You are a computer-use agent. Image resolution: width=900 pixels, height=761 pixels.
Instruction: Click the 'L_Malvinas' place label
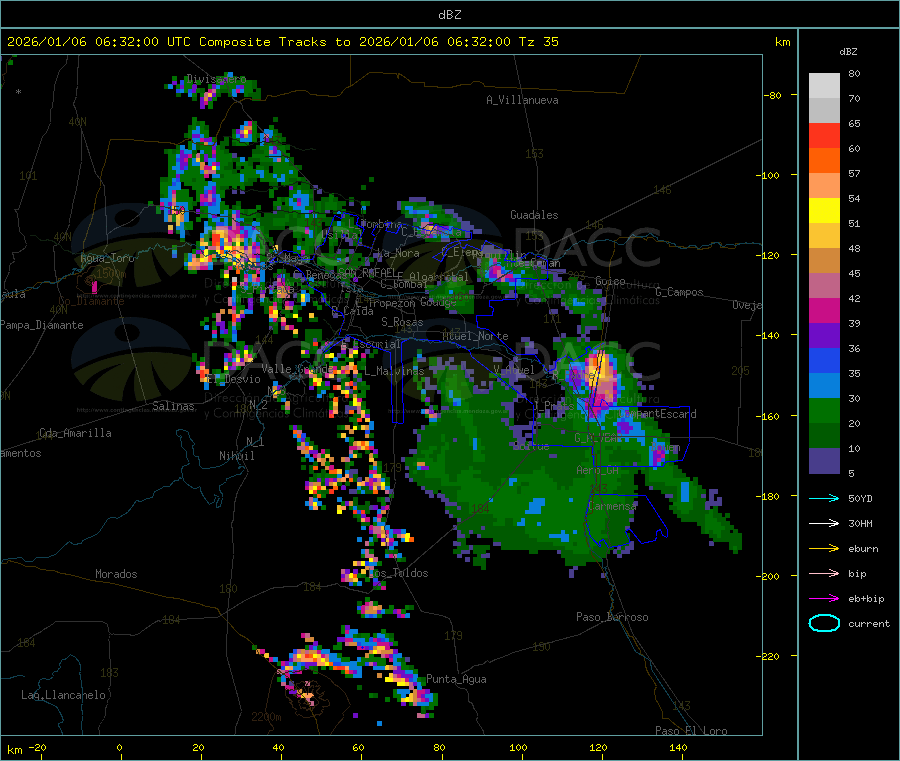point(394,372)
